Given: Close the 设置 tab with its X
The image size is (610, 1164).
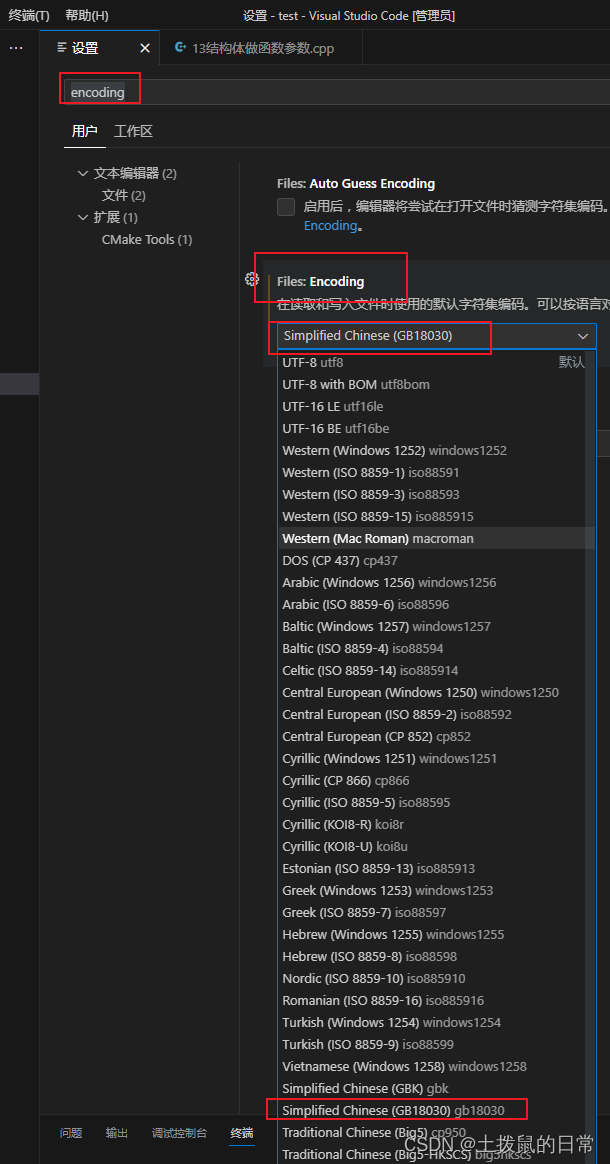Looking at the screenshot, I should [145, 48].
